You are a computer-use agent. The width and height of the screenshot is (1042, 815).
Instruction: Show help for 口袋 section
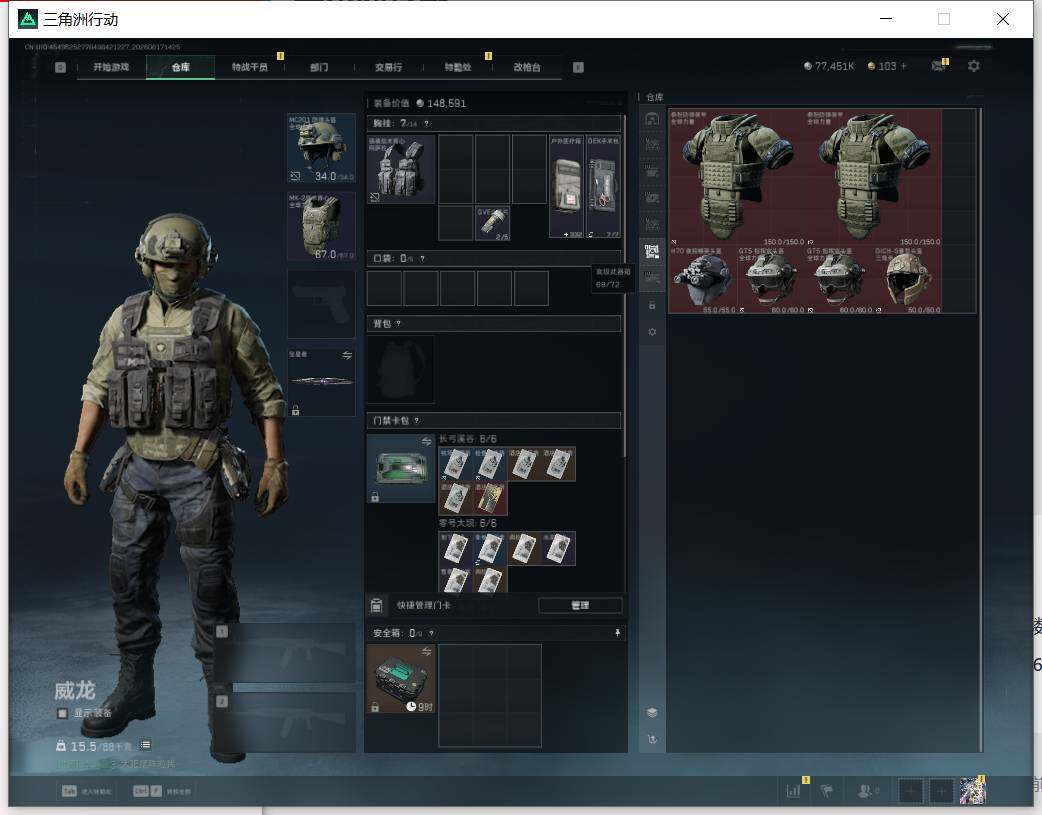click(x=422, y=259)
